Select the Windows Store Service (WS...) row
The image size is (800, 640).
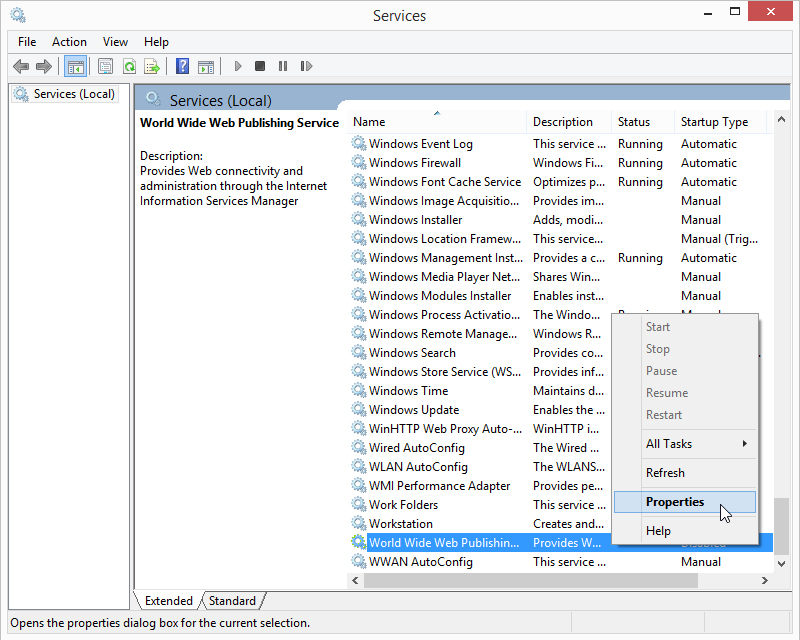click(480, 372)
